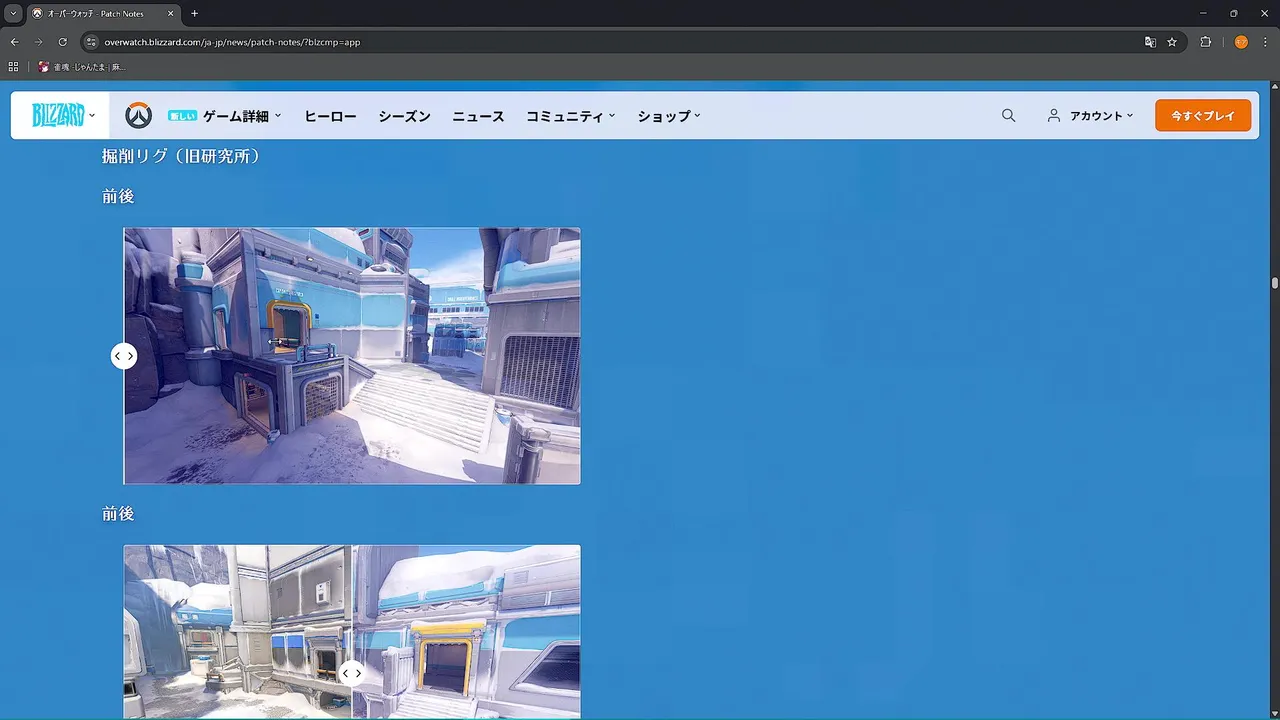Open the Chrome three-dot menu

point(1265,42)
